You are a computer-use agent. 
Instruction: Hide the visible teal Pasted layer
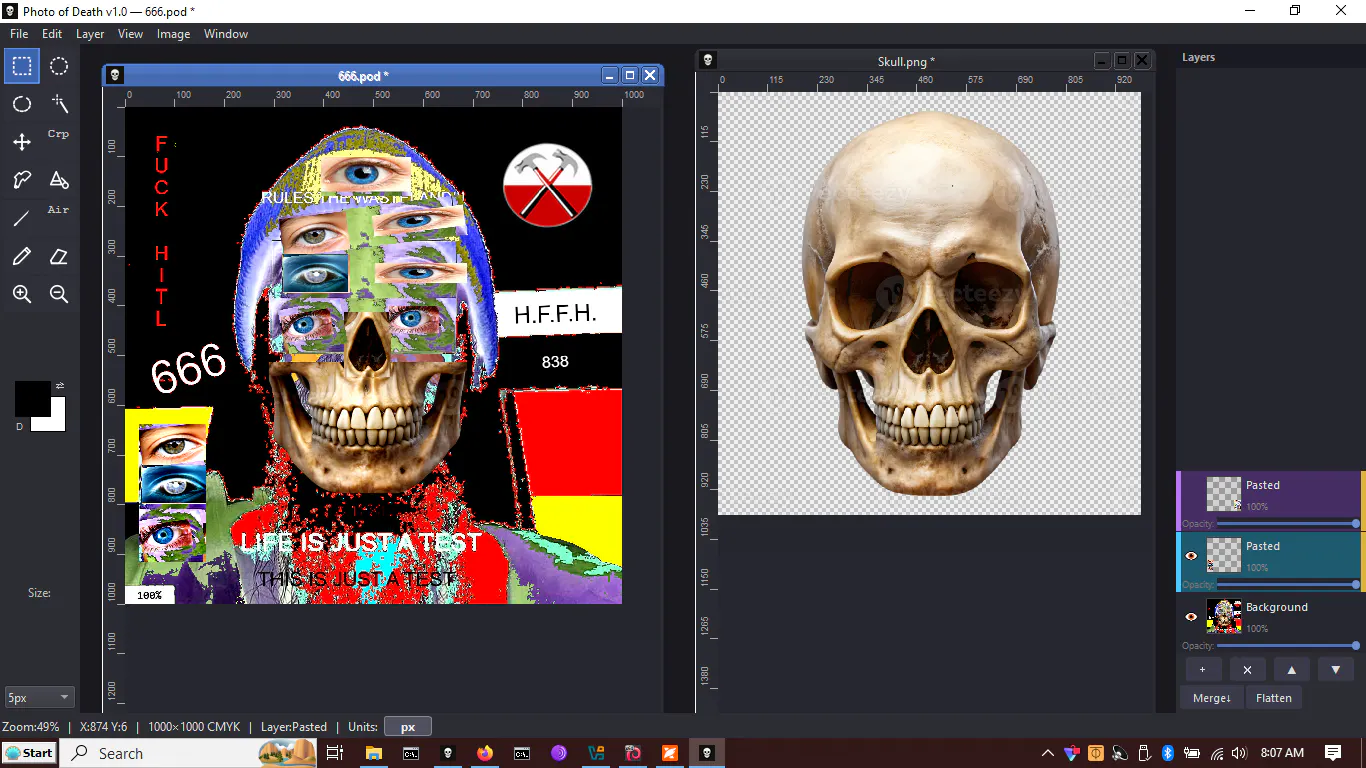pyautogui.click(x=1191, y=556)
